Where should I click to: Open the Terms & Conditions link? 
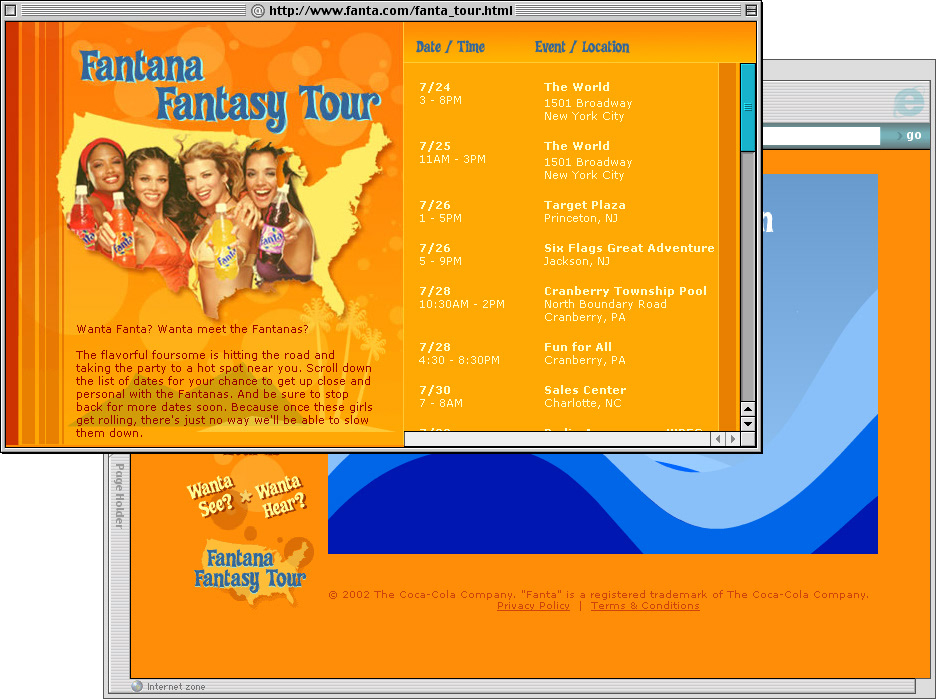[x=645, y=606]
